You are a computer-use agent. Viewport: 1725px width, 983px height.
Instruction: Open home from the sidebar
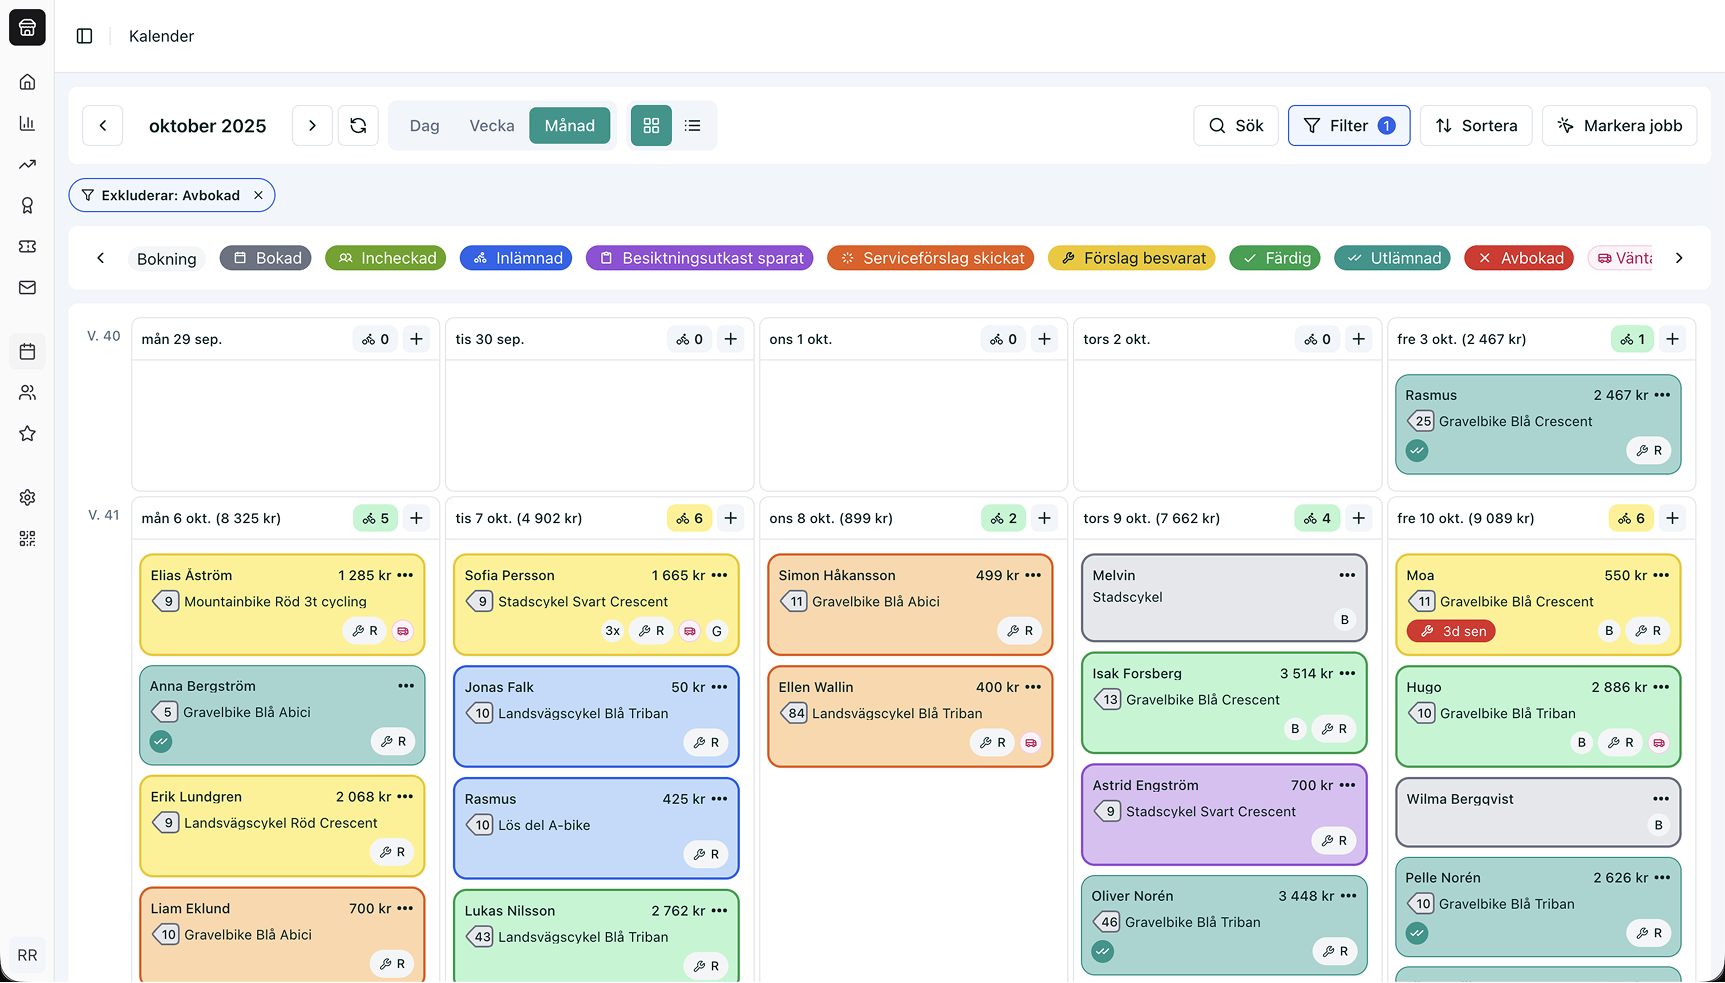point(27,82)
